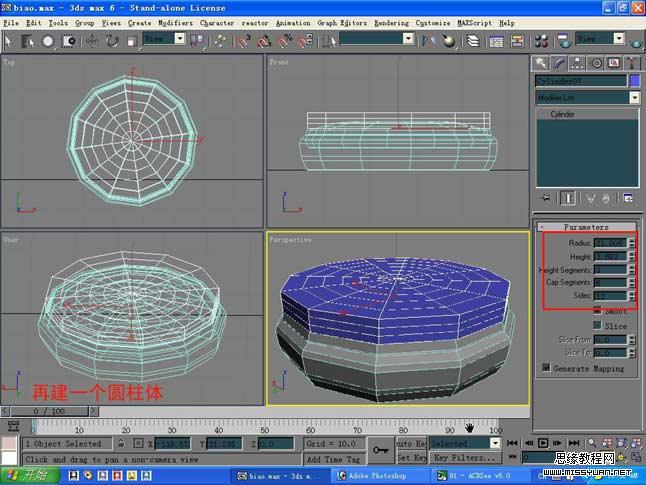Toggle the selection lock padlock icon
Screen dimensions: 646x485
(x=121, y=443)
